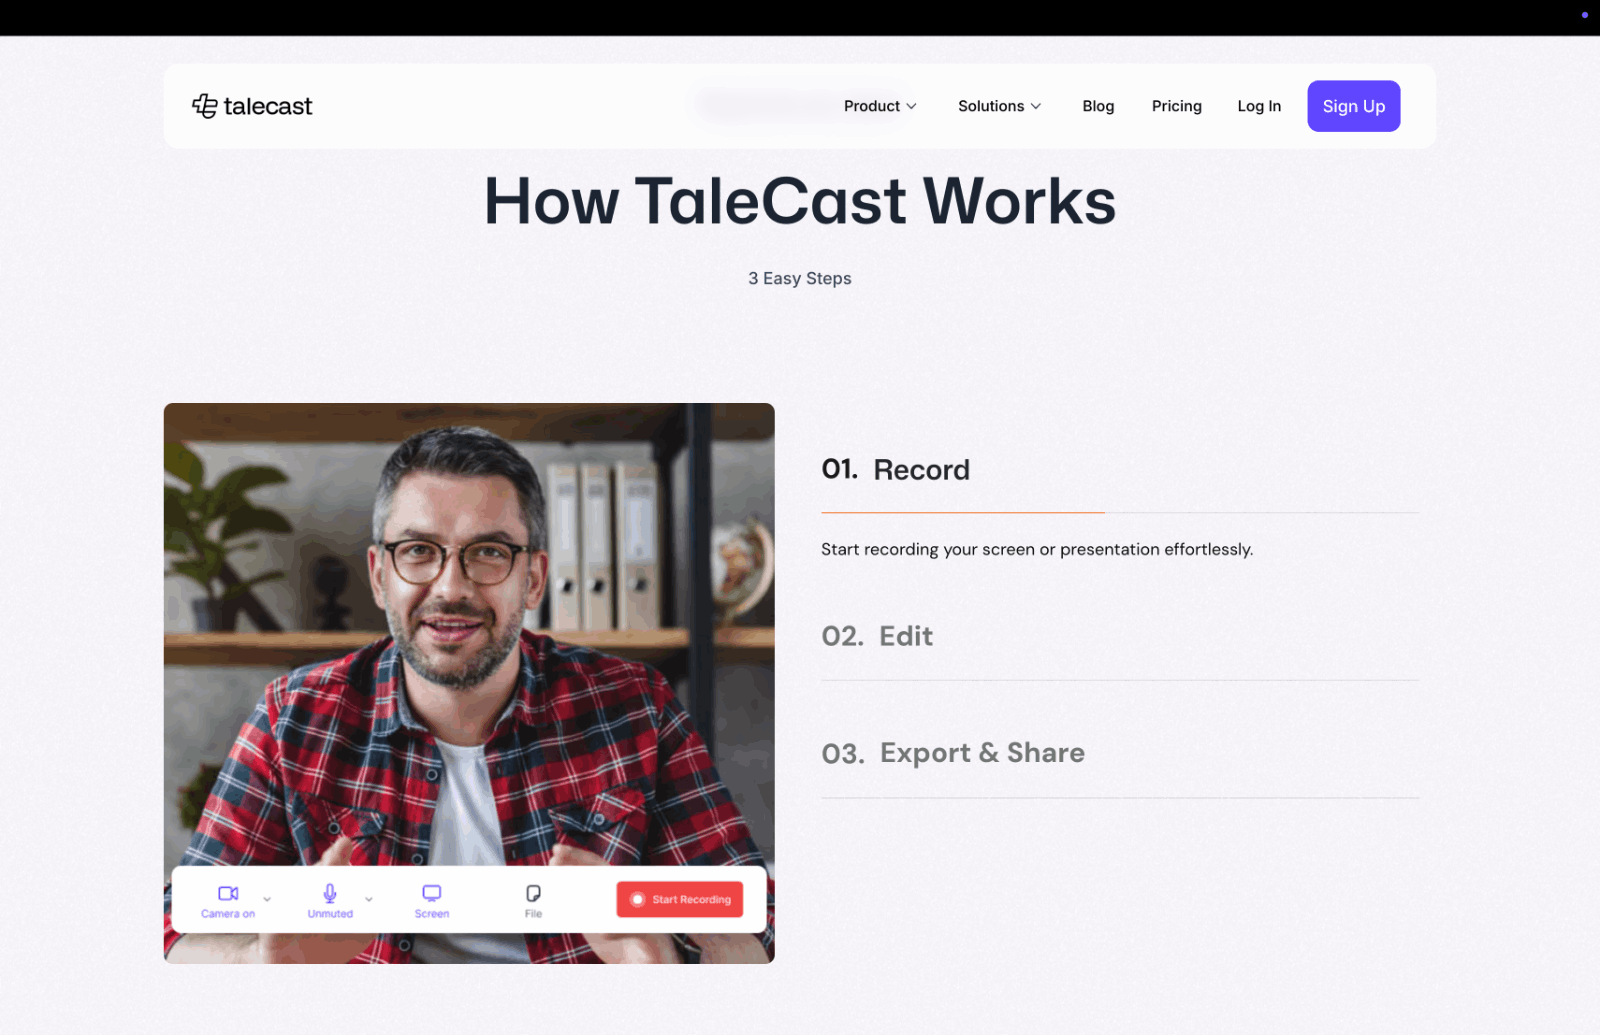
Task: Expand the 02. Edit step
Action: click(x=877, y=636)
